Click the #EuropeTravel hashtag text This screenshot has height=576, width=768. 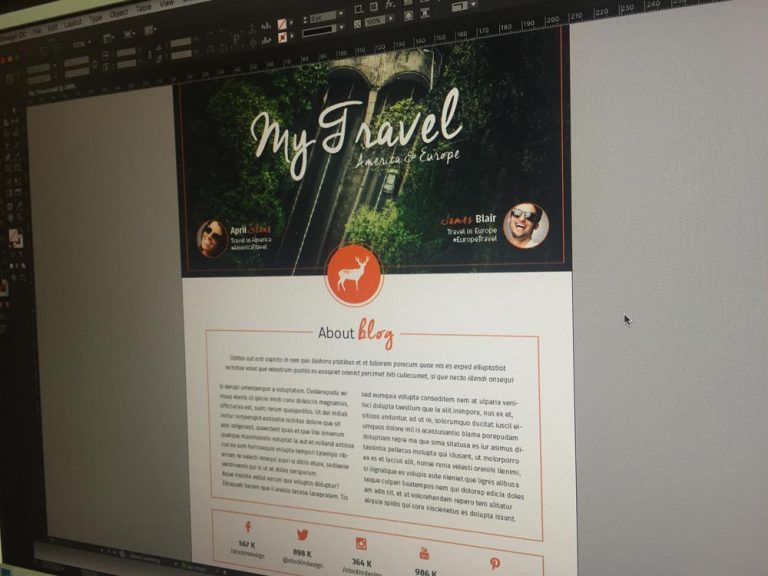[x=474, y=239]
